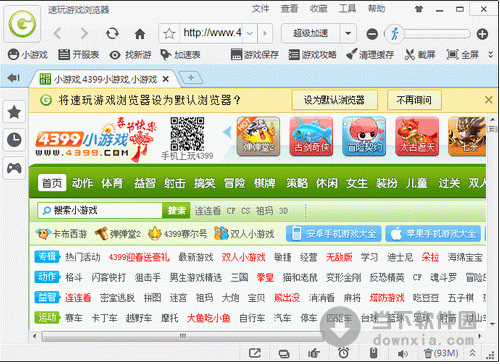Screen dimensions: 500x364
Task: Expand toolbar overflow double chevron
Action: click(490, 54)
